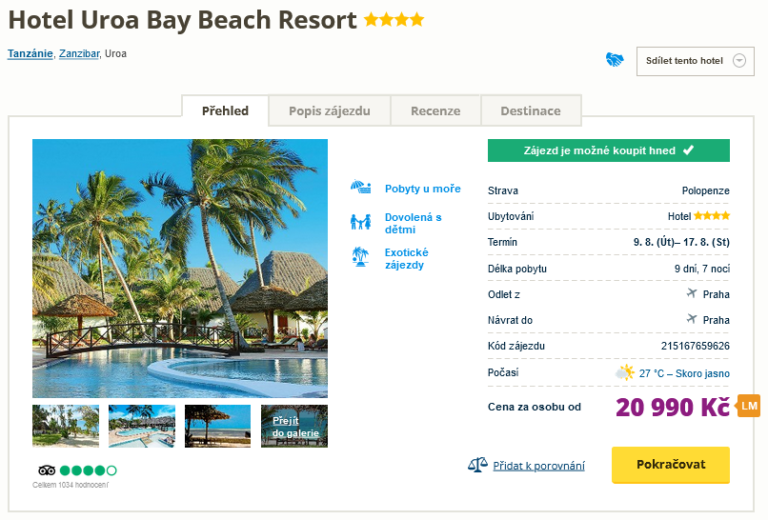Image resolution: width=768 pixels, height=520 pixels.
Task: Follow the Zanzibar breadcrumb link
Action: (x=79, y=54)
